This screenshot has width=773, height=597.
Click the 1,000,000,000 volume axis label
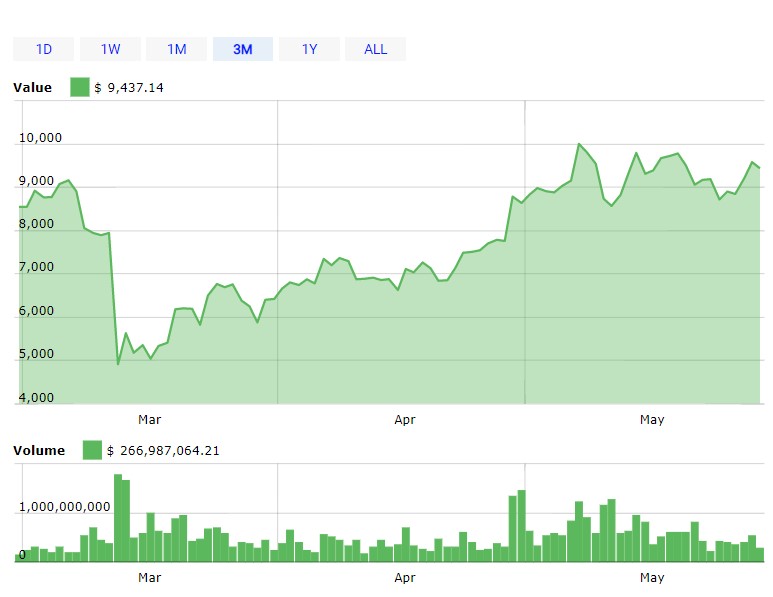click(65, 506)
